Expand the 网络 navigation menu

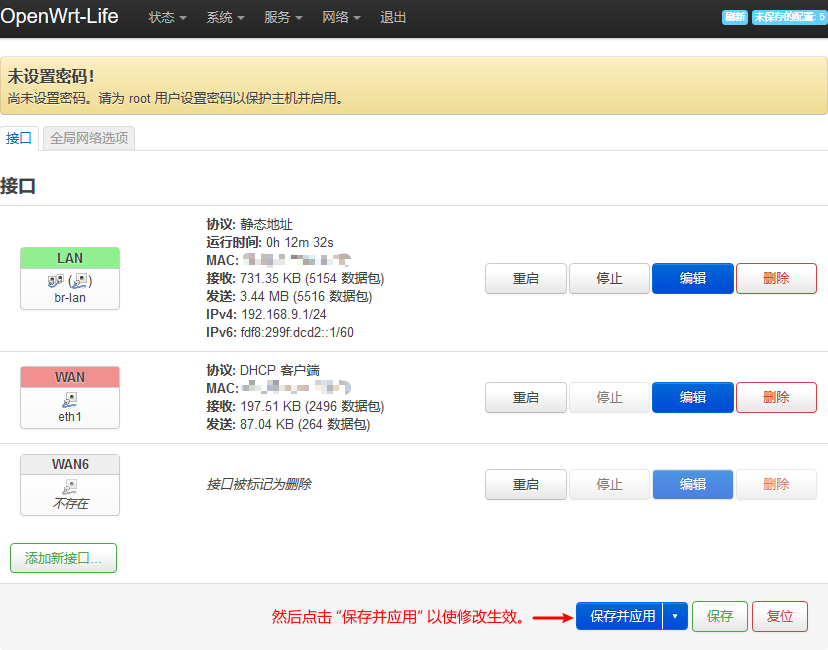341,18
